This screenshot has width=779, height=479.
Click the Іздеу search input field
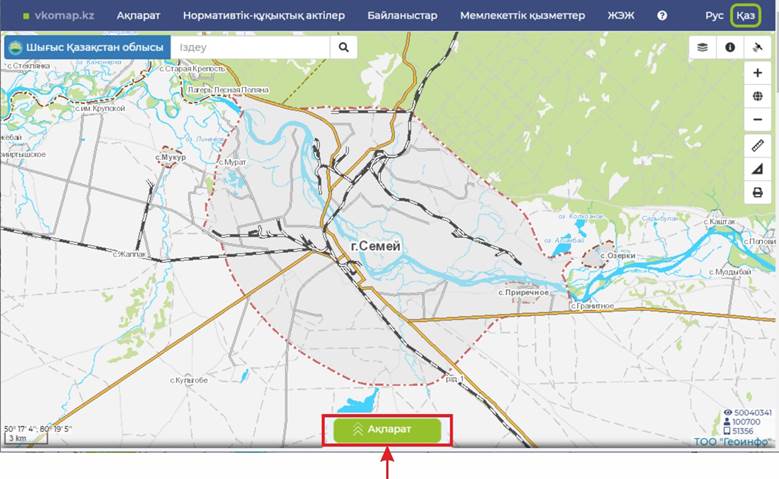(x=250, y=47)
